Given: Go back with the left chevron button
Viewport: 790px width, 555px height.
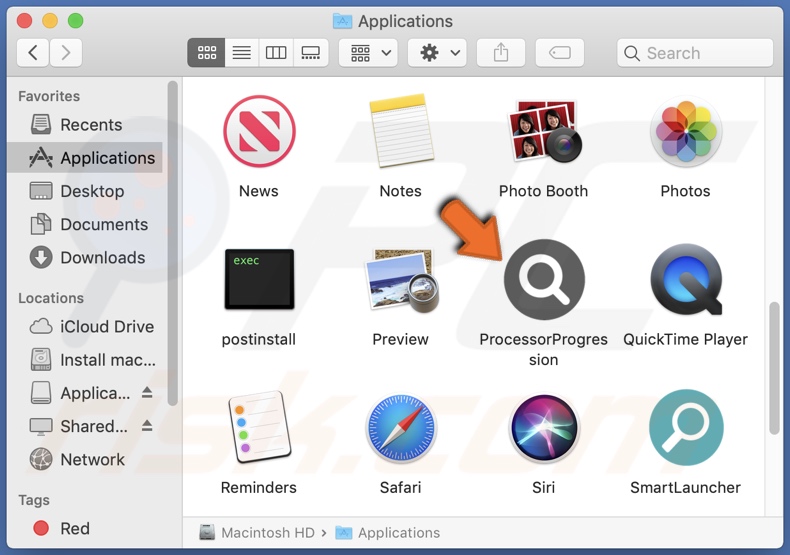Looking at the screenshot, I should (33, 52).
